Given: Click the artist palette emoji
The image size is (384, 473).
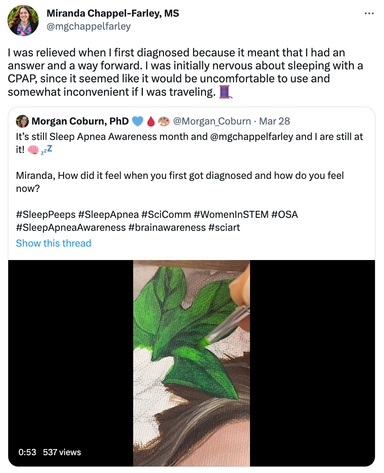Looking at the screenshot, I should pos(164,121).
